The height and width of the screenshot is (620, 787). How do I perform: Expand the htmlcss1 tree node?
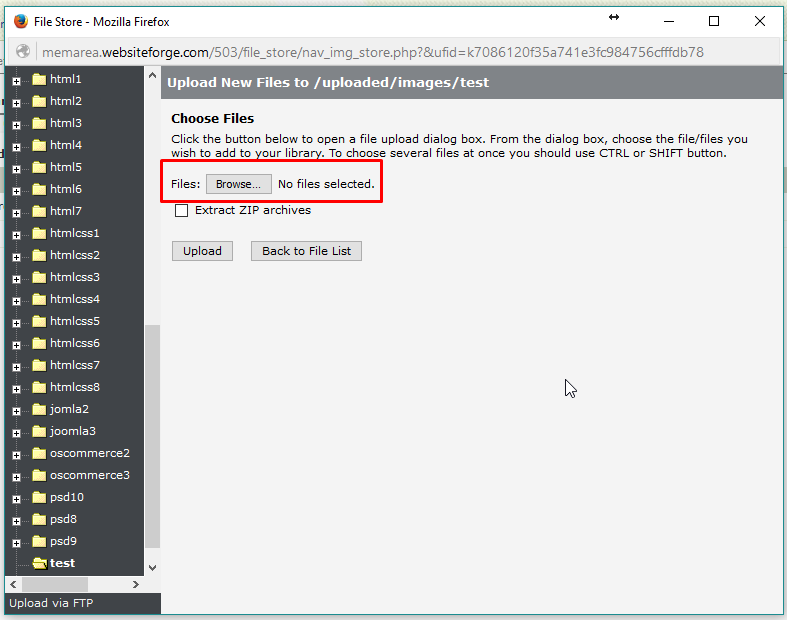point(17,235)
